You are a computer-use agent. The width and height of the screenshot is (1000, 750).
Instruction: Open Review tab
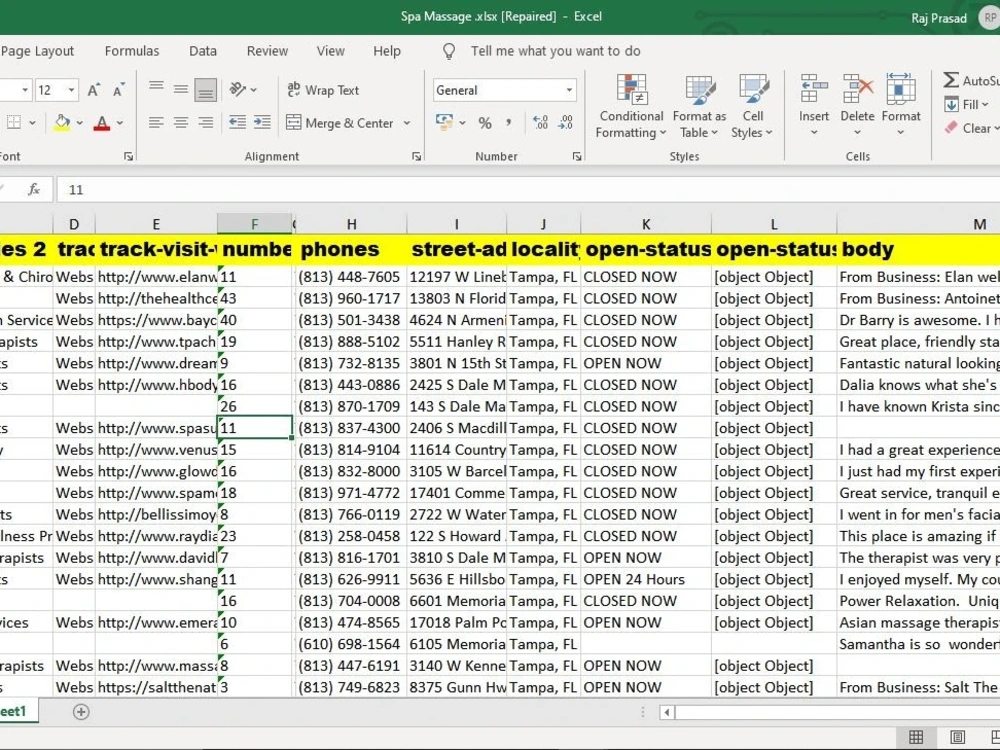267,51
